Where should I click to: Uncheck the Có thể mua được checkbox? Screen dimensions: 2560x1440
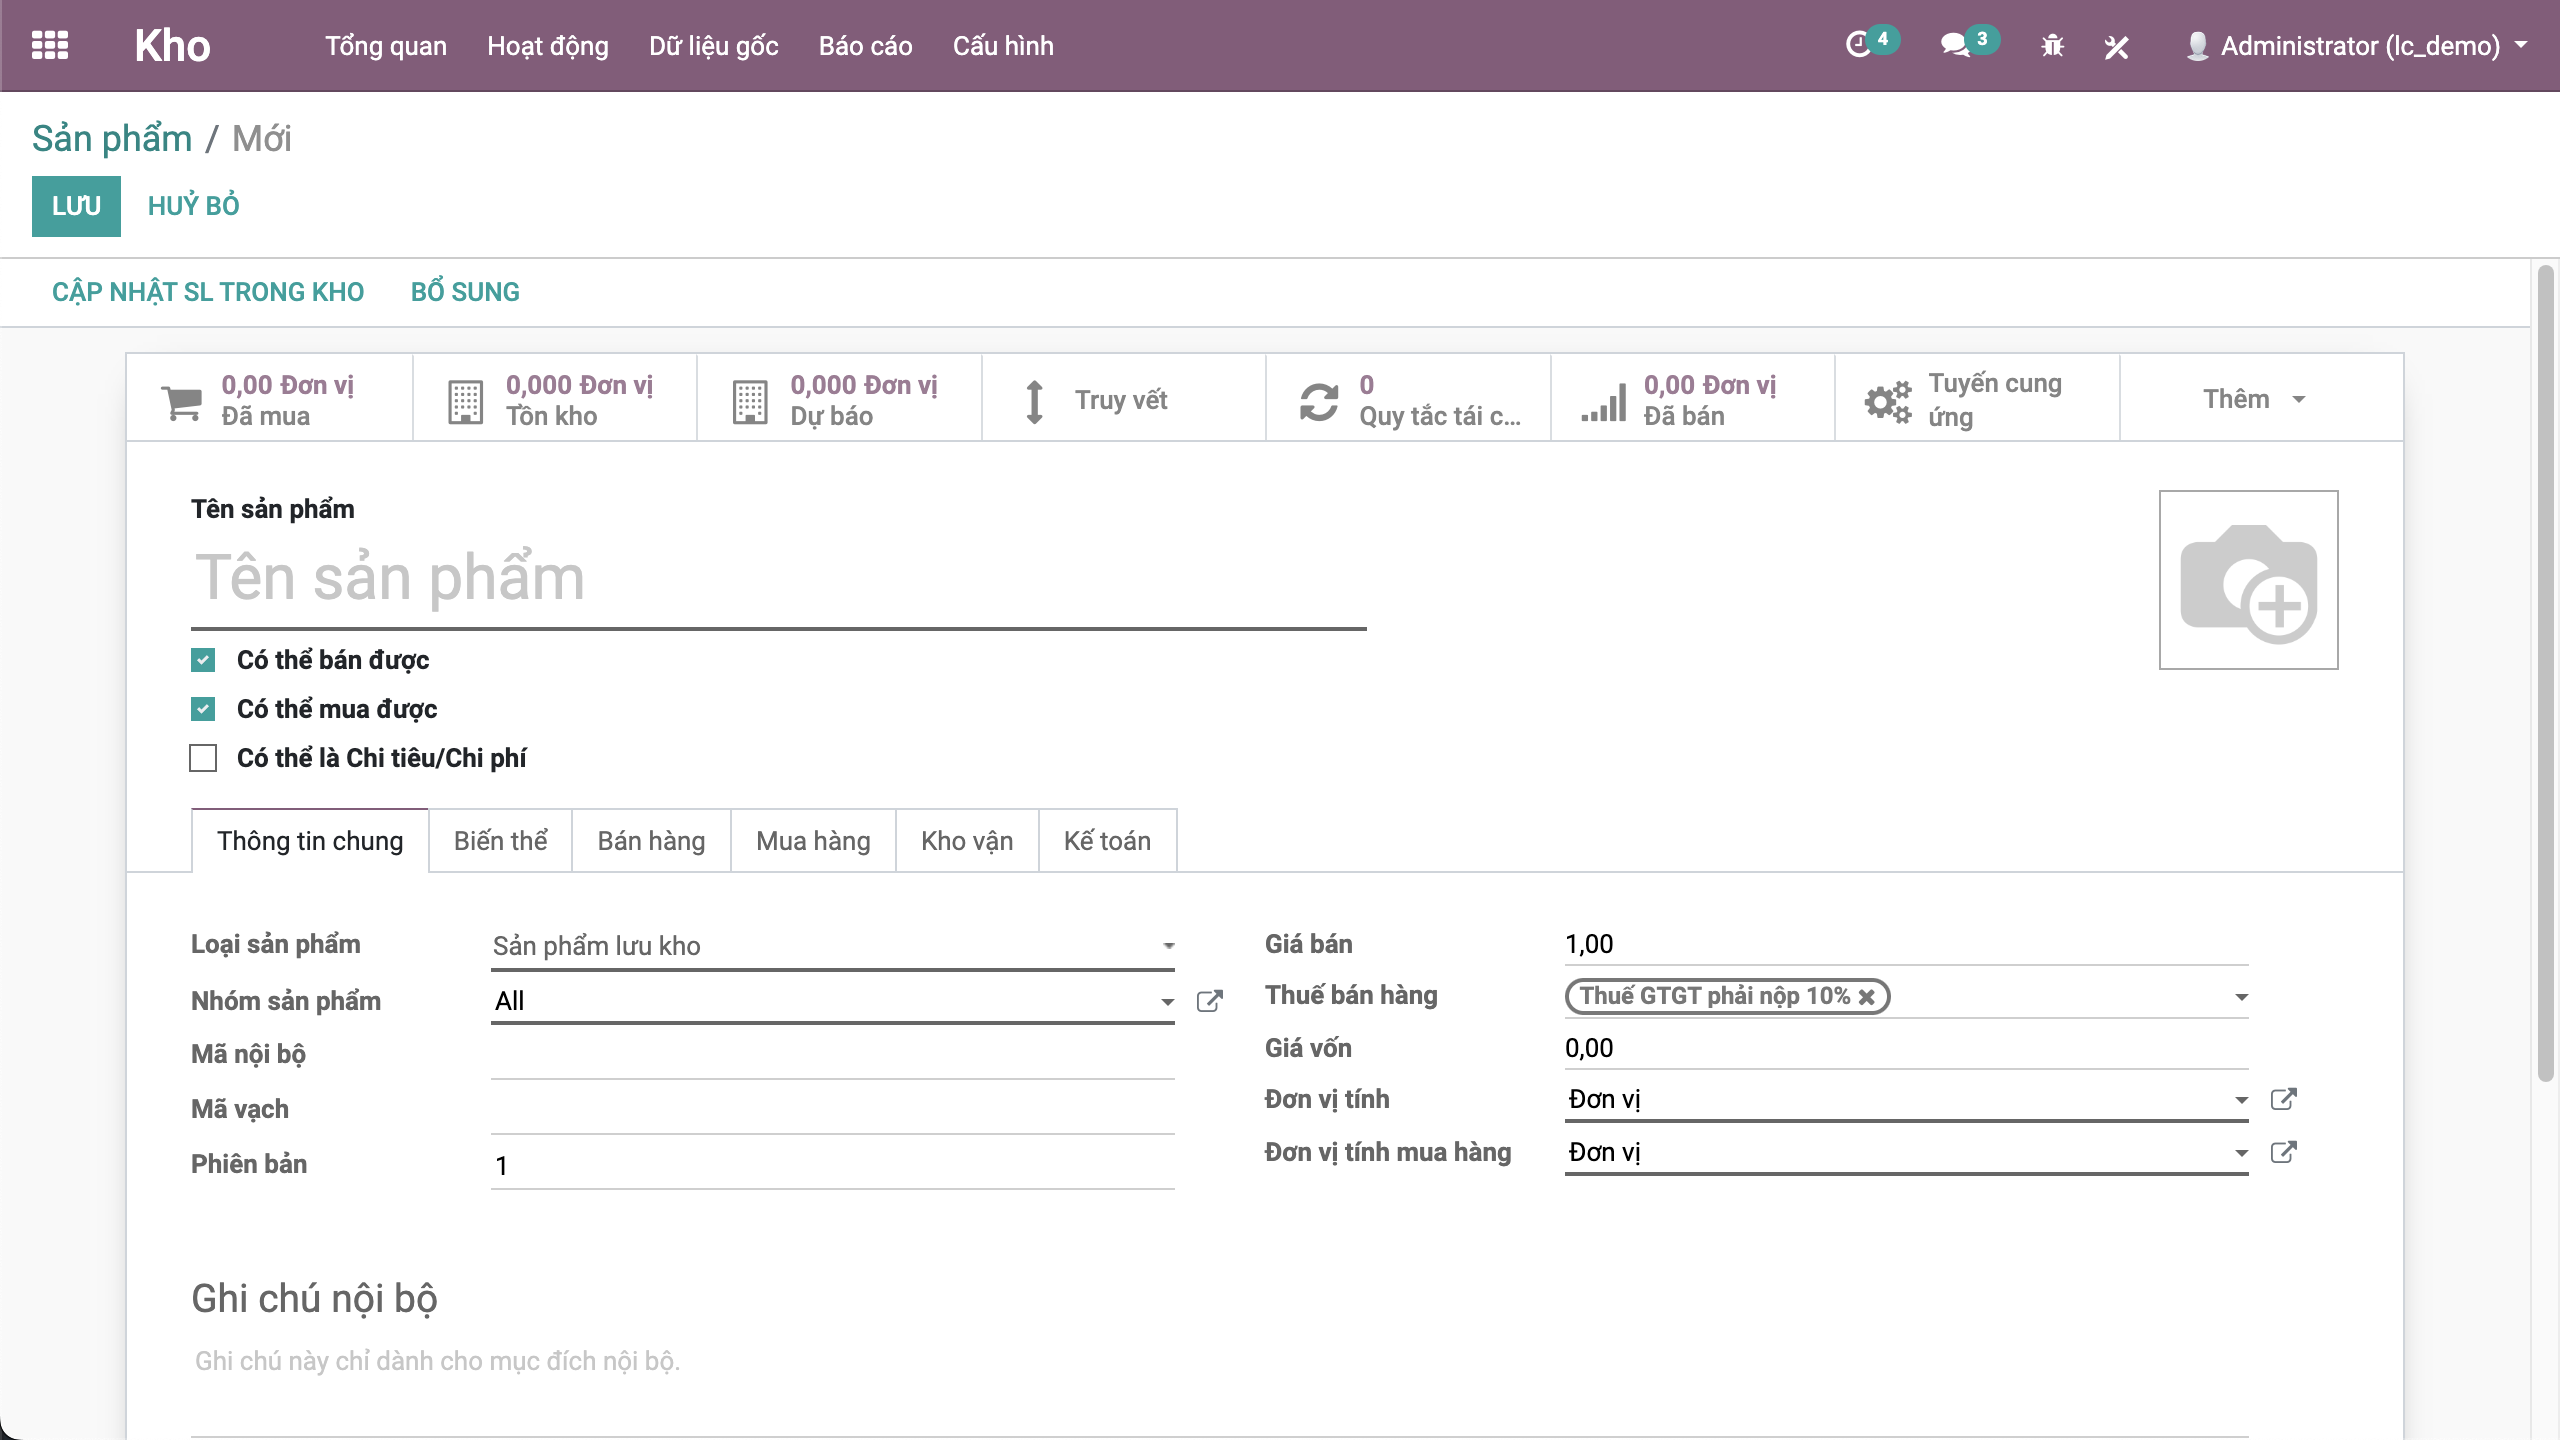(x=203, y=709)
